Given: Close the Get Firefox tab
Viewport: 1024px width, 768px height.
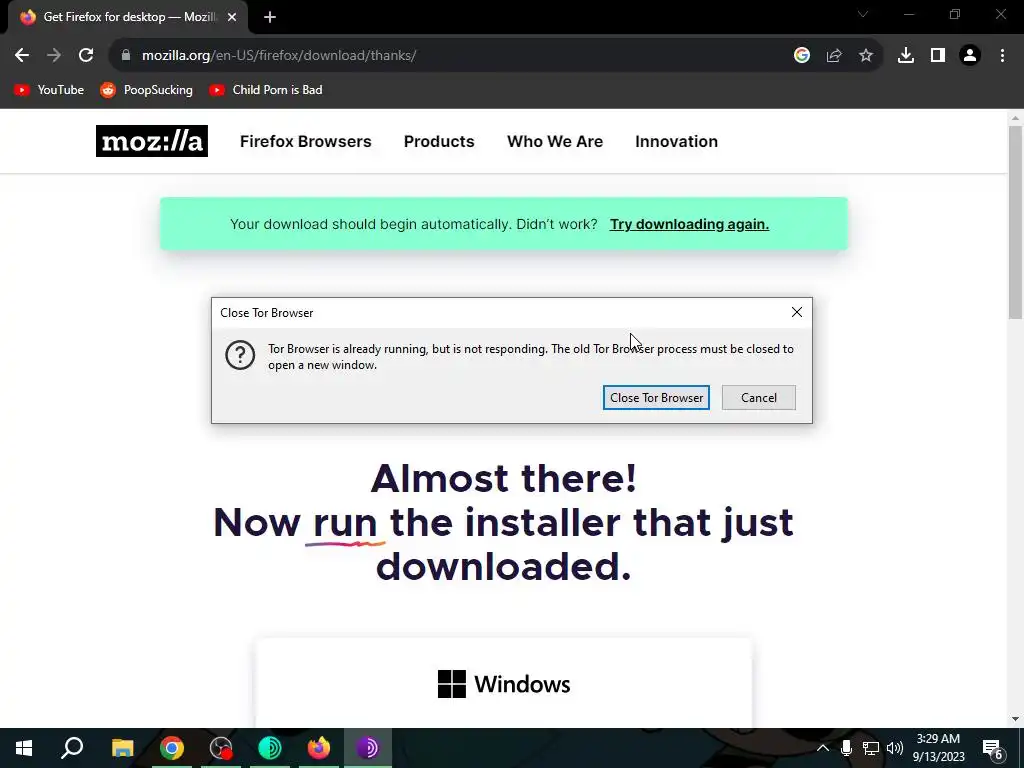Looking at the screenshot, I should point(232,17).
